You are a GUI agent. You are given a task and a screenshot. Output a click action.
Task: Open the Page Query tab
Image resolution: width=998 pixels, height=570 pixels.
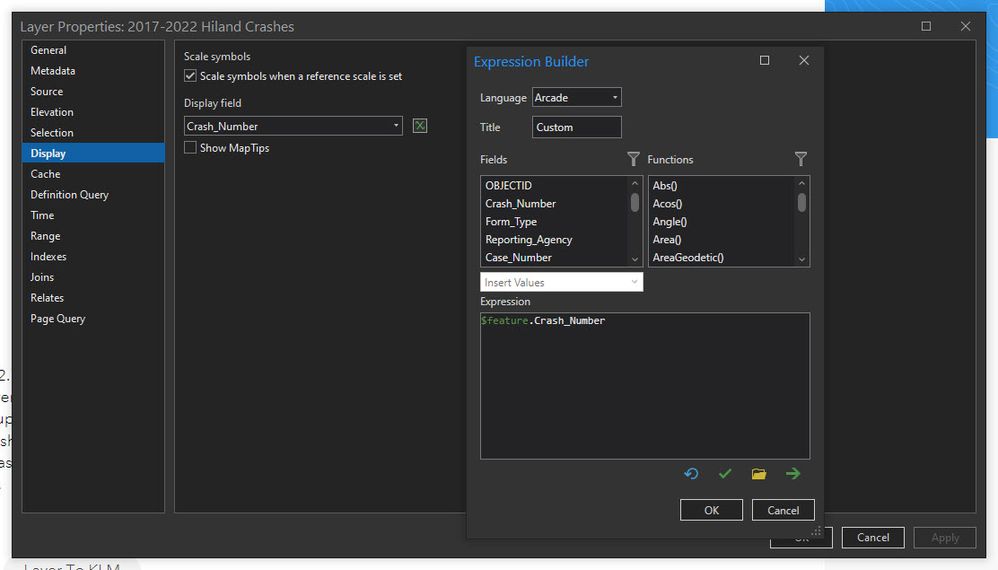93,319
